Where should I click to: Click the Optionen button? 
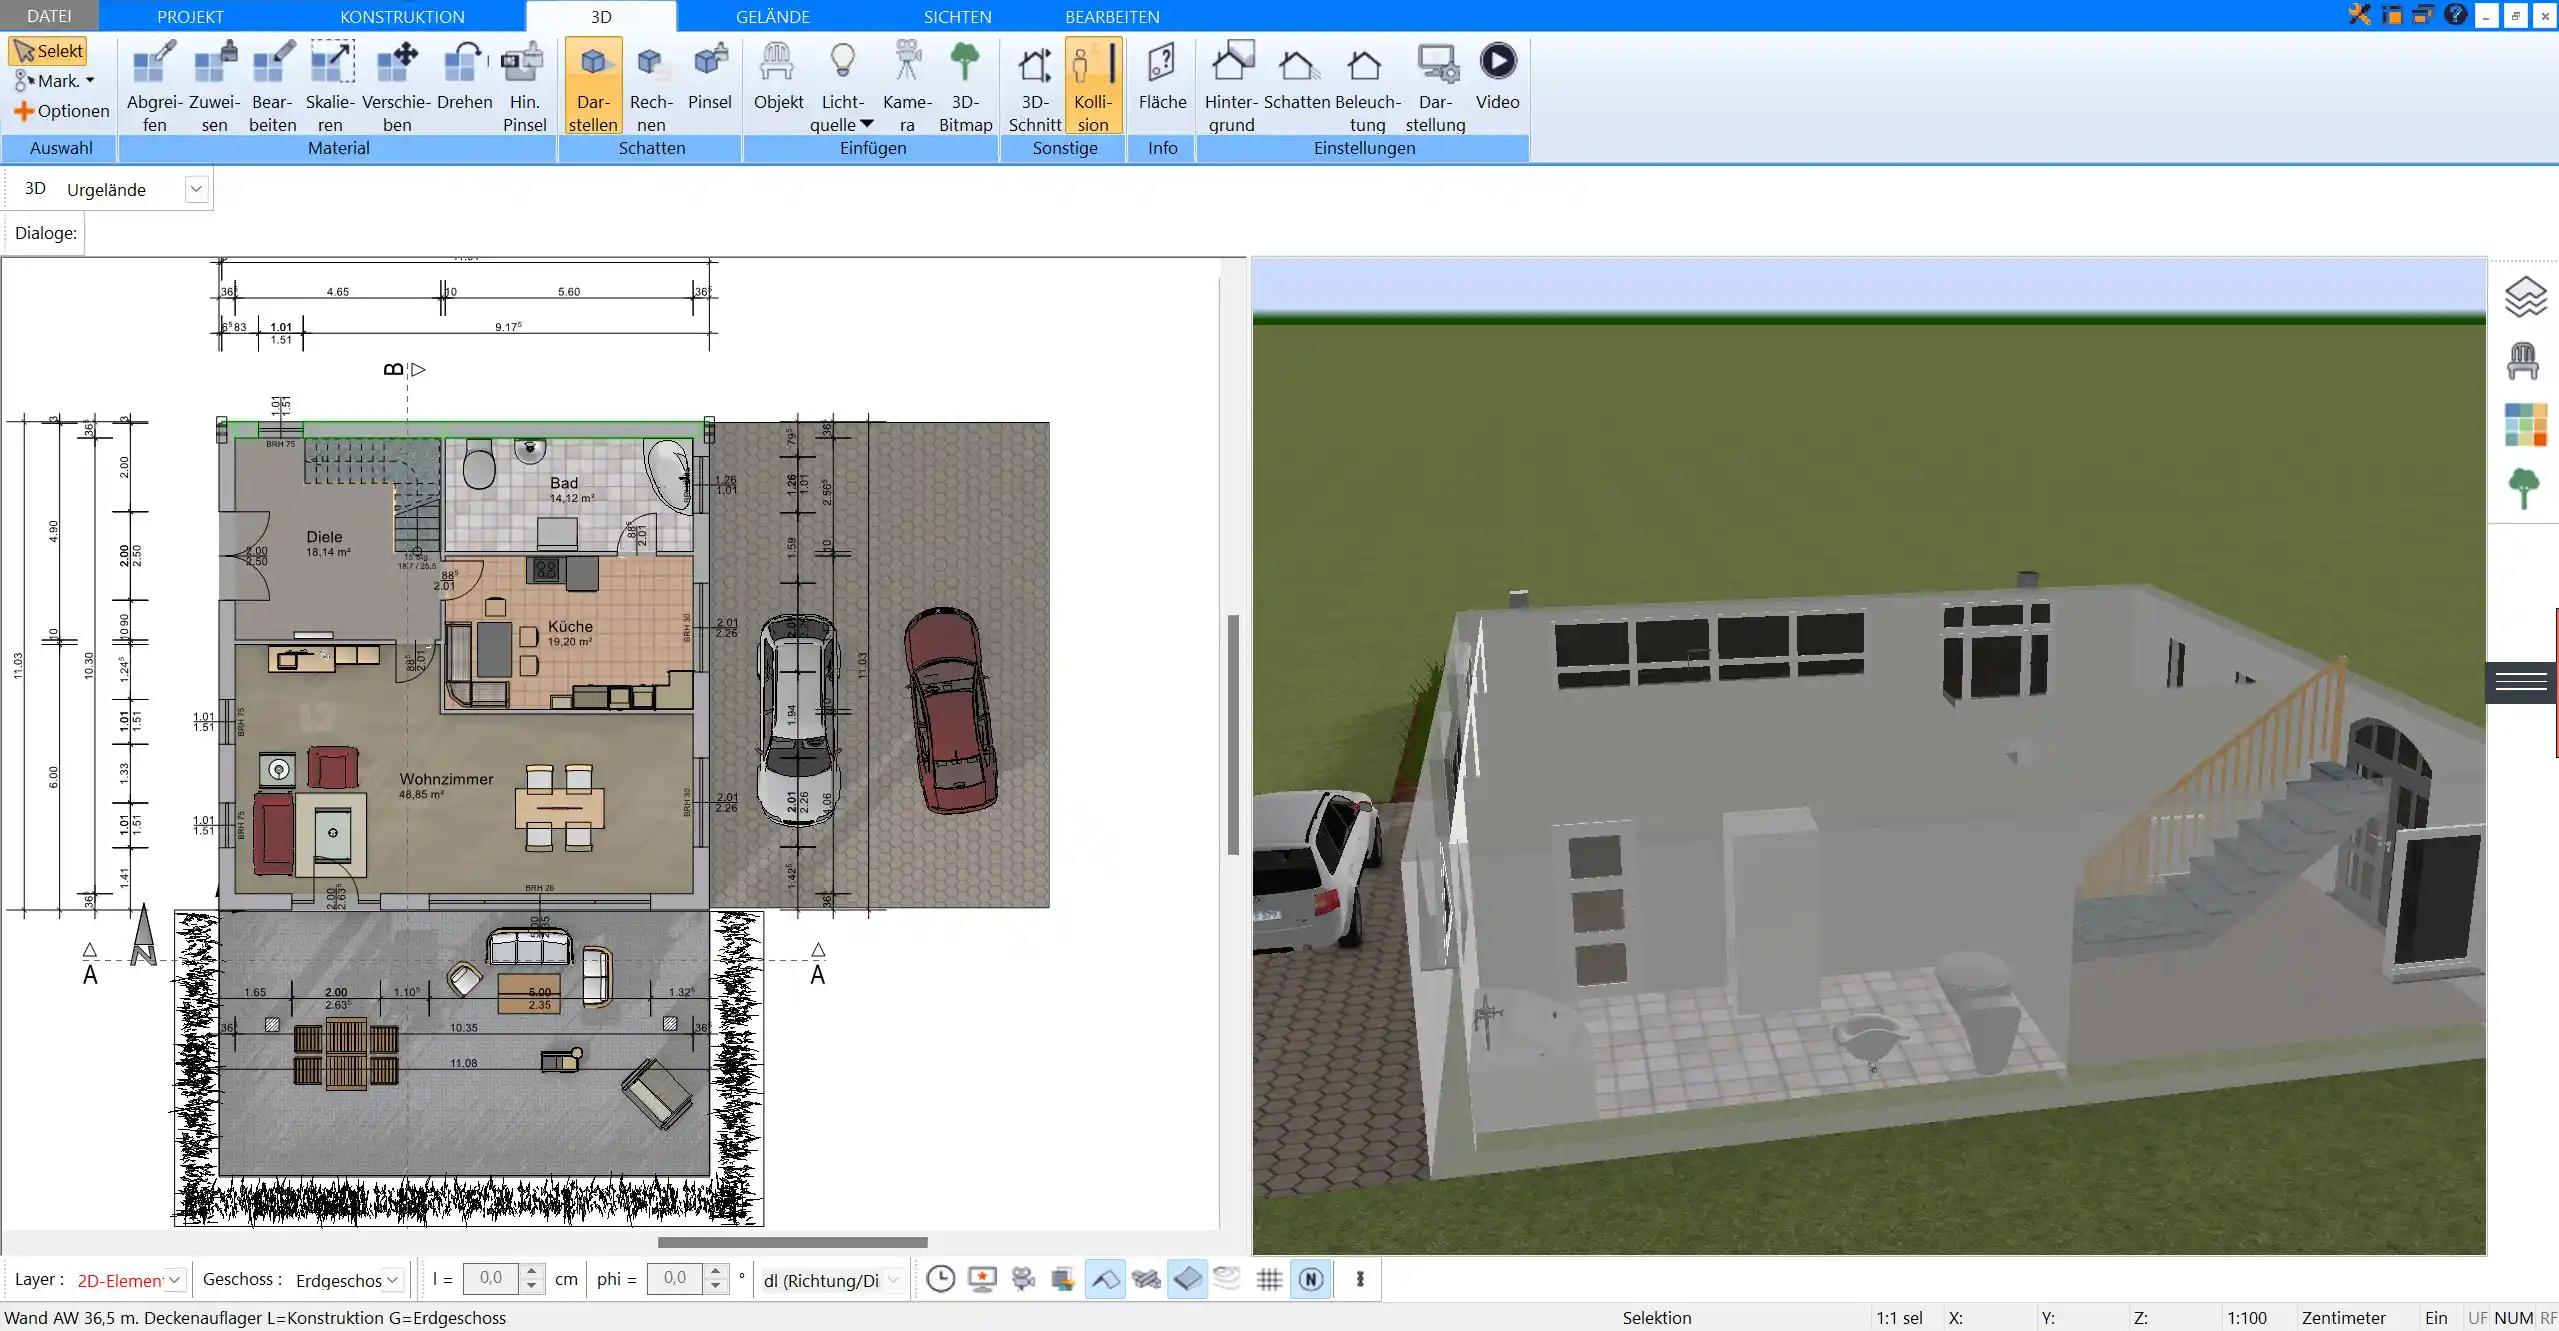coord(62,111)
